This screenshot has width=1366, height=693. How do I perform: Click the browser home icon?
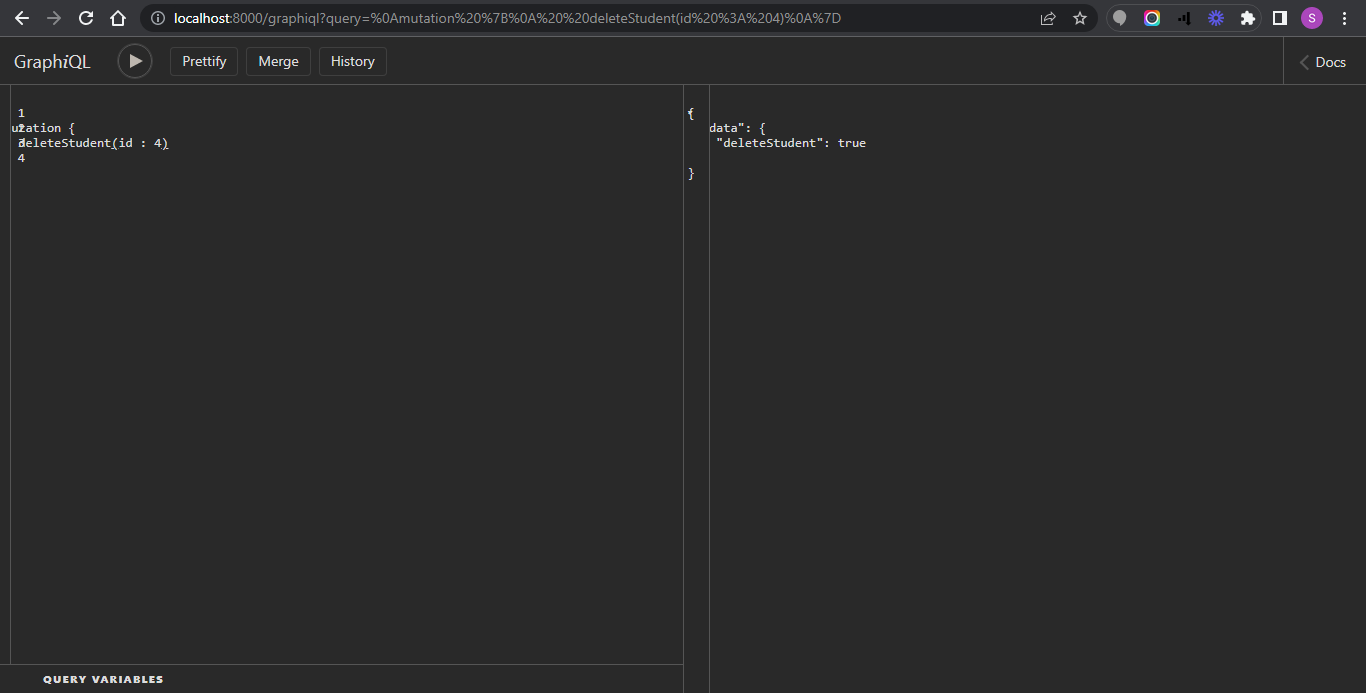click(x=118, y=18)
